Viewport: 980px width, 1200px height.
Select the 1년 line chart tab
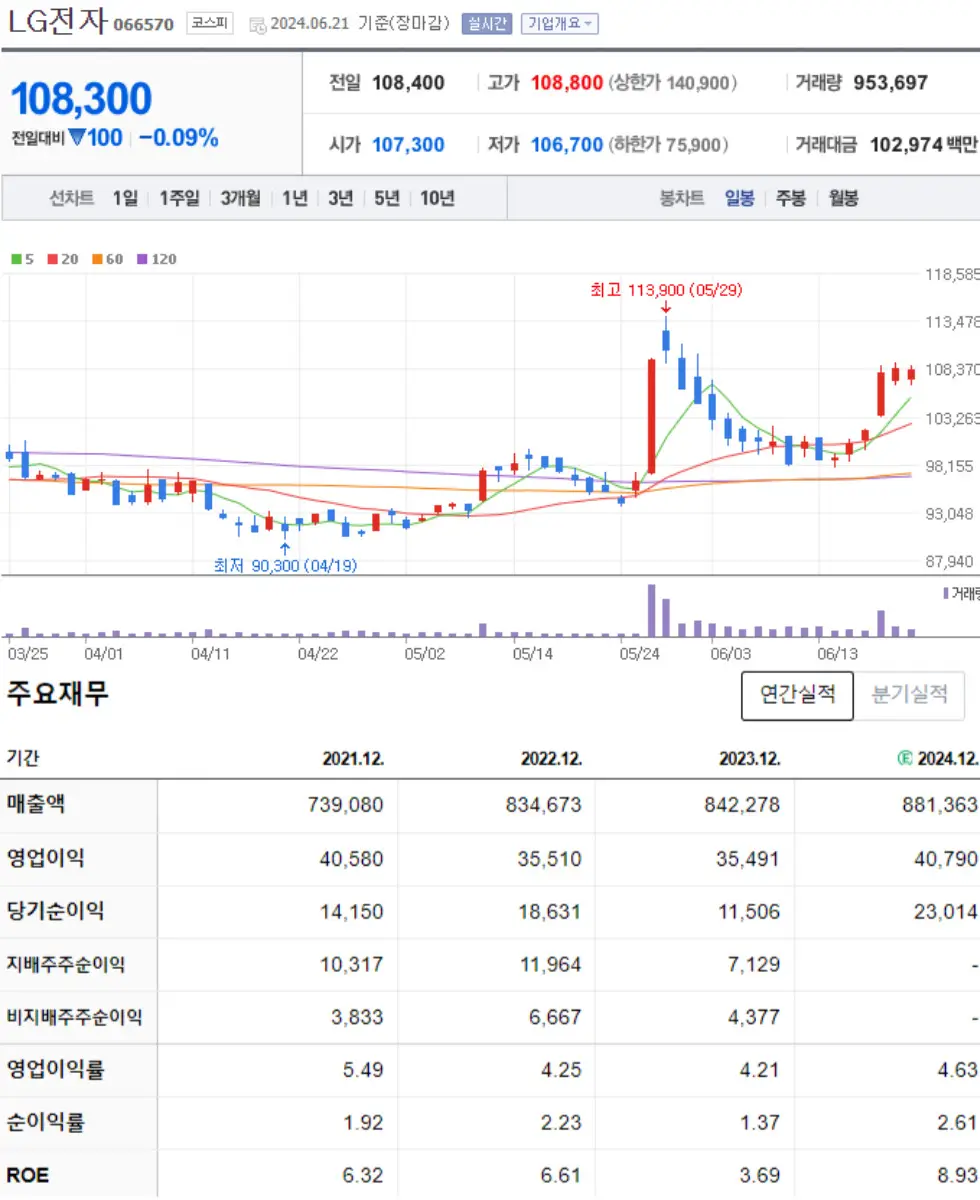[x=294, y=198]
